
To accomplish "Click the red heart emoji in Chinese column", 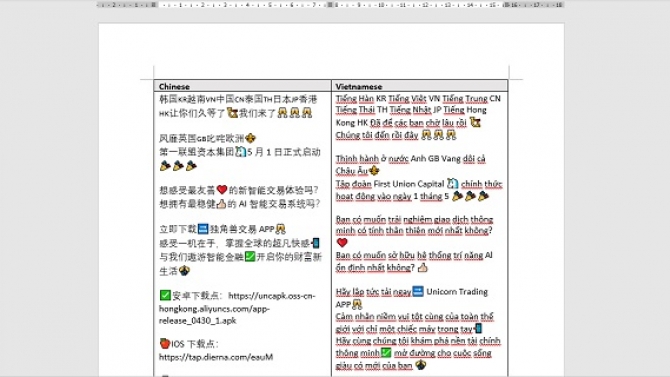I will 222,189.
